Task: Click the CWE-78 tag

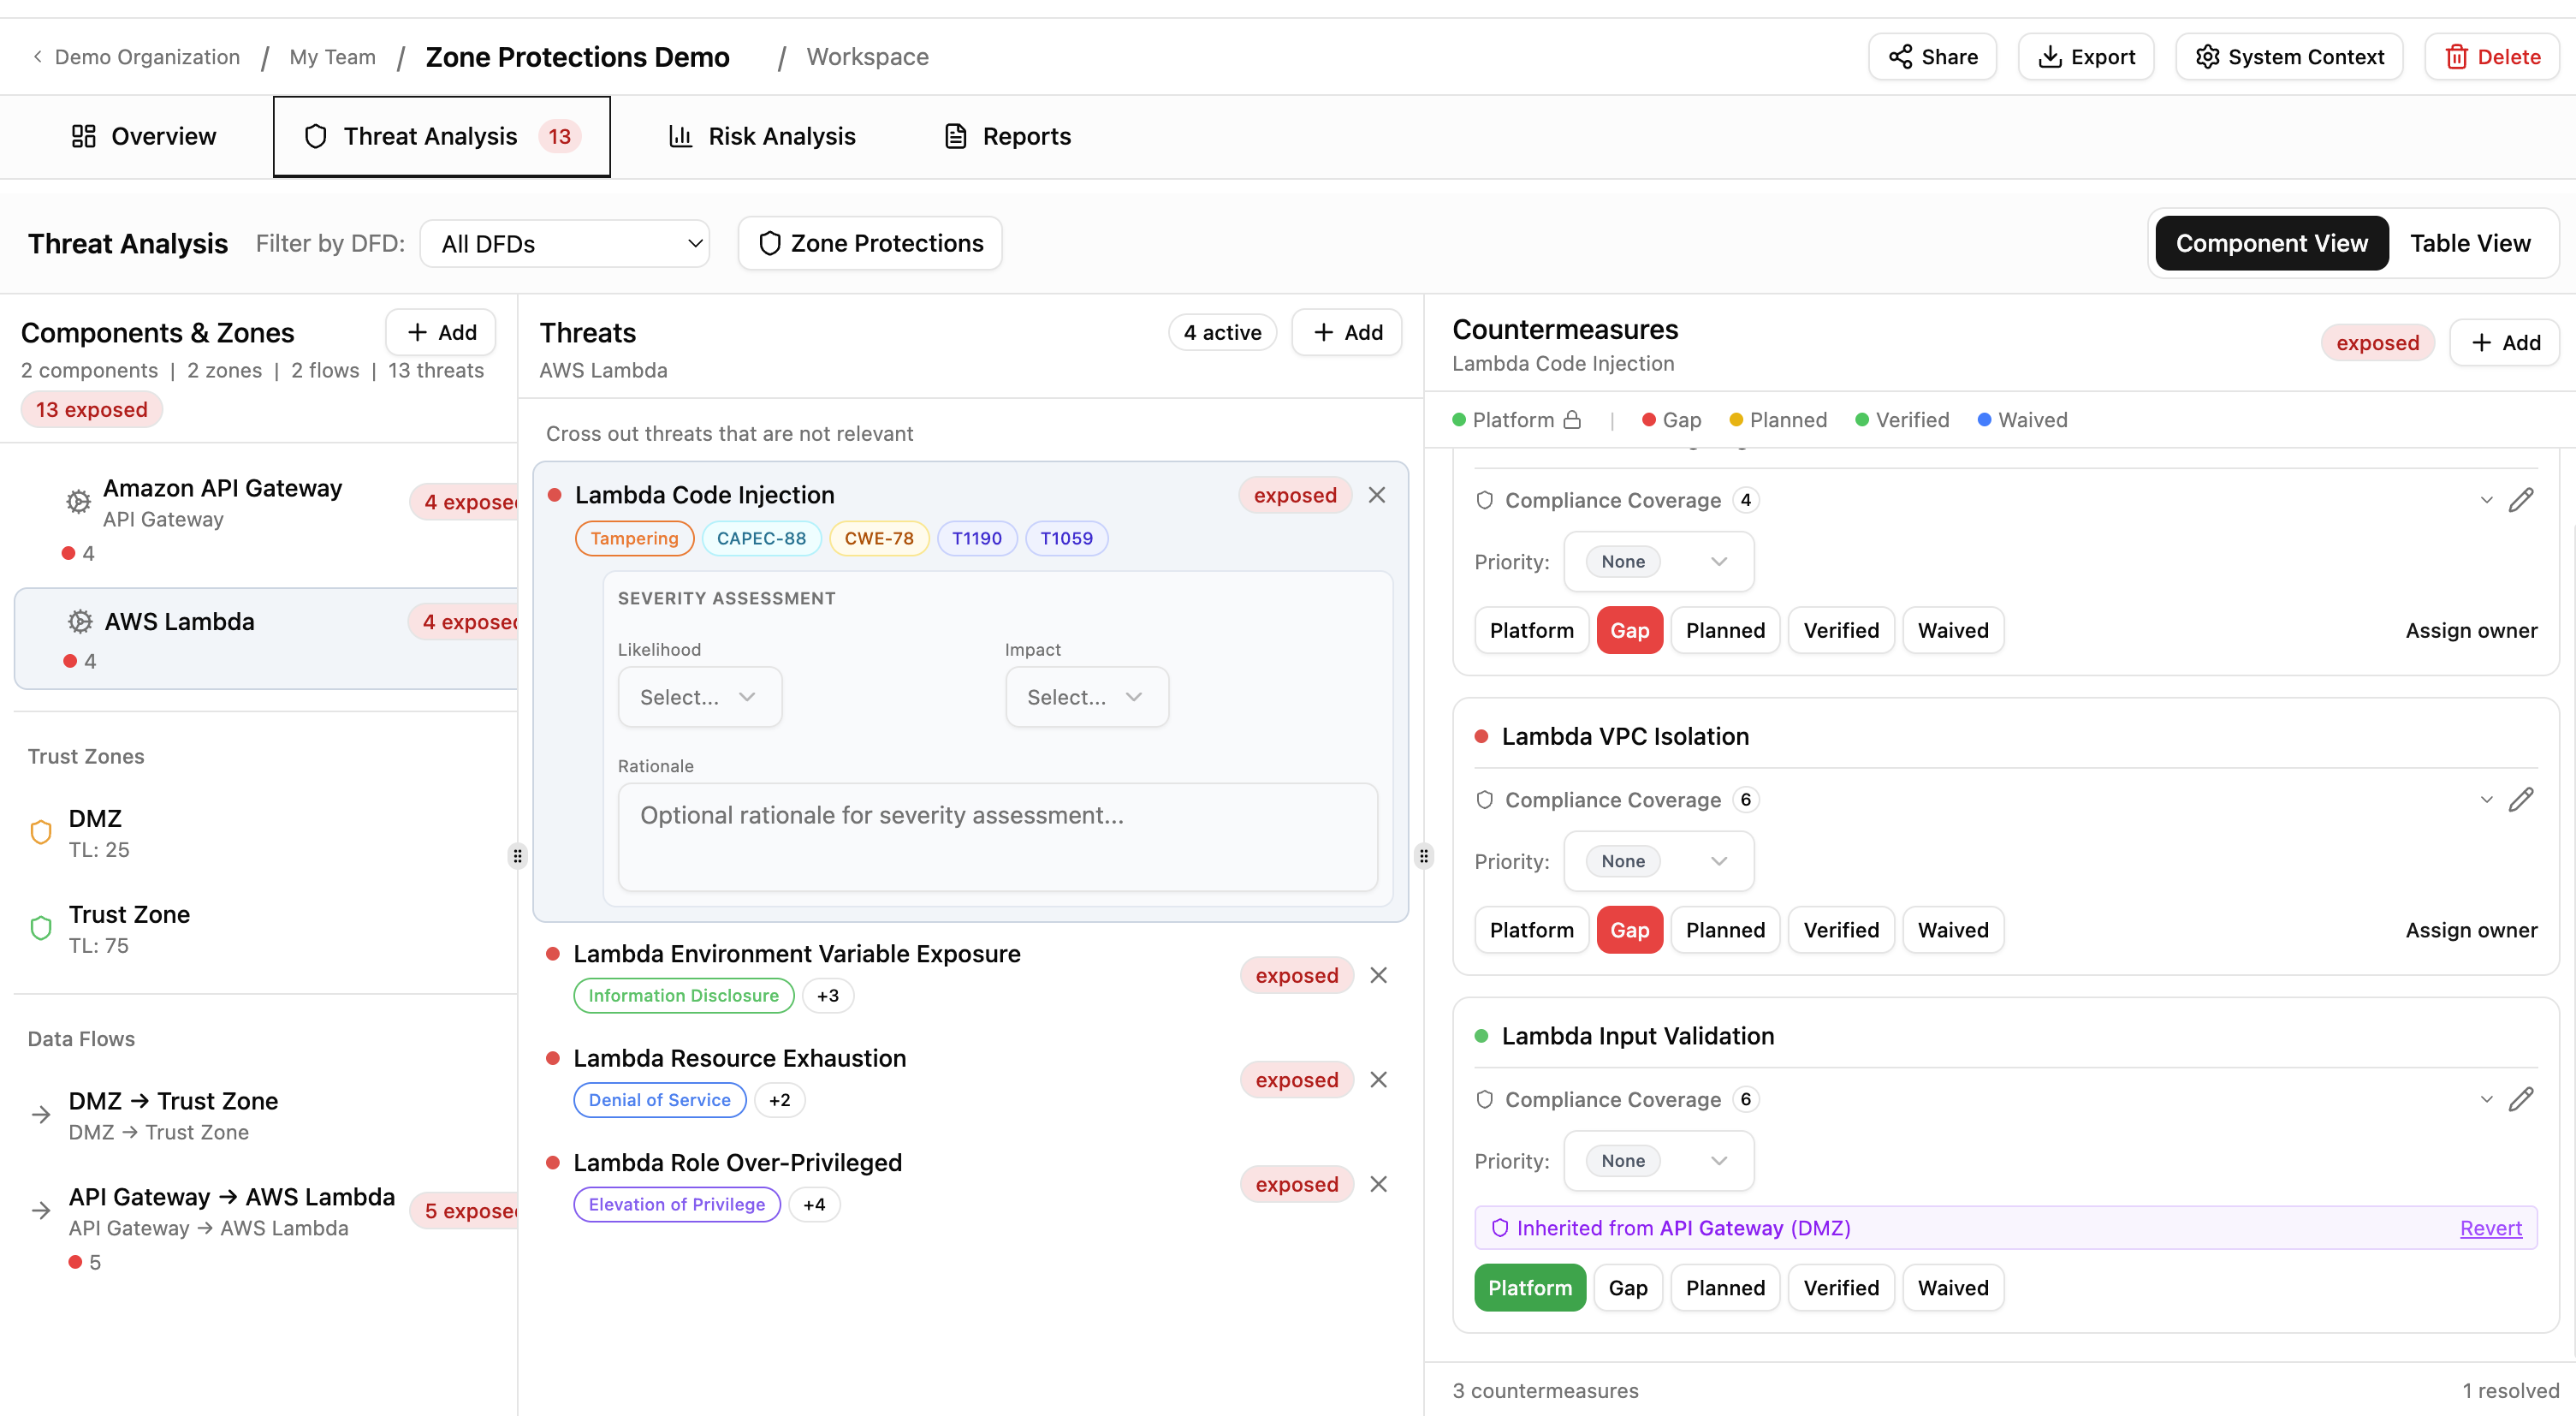Action: [x=878, y=538]
